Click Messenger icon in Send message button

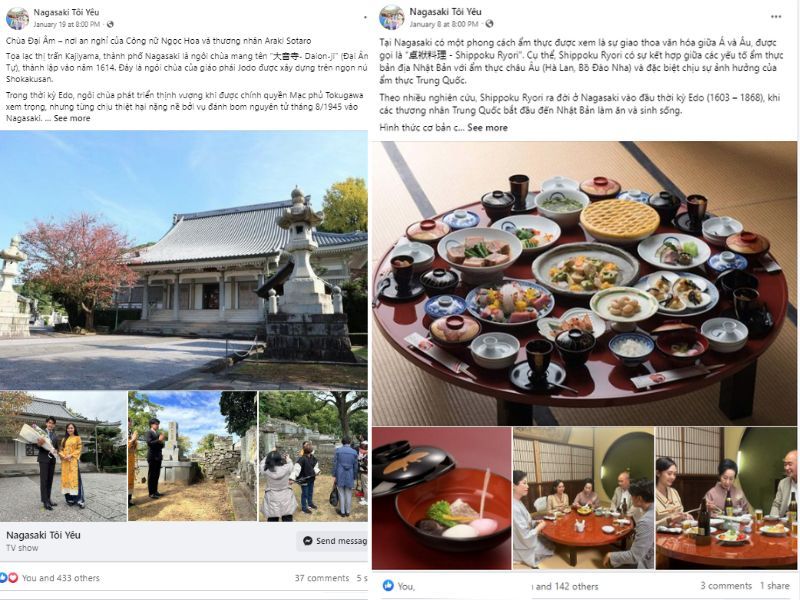click(308, 541)
